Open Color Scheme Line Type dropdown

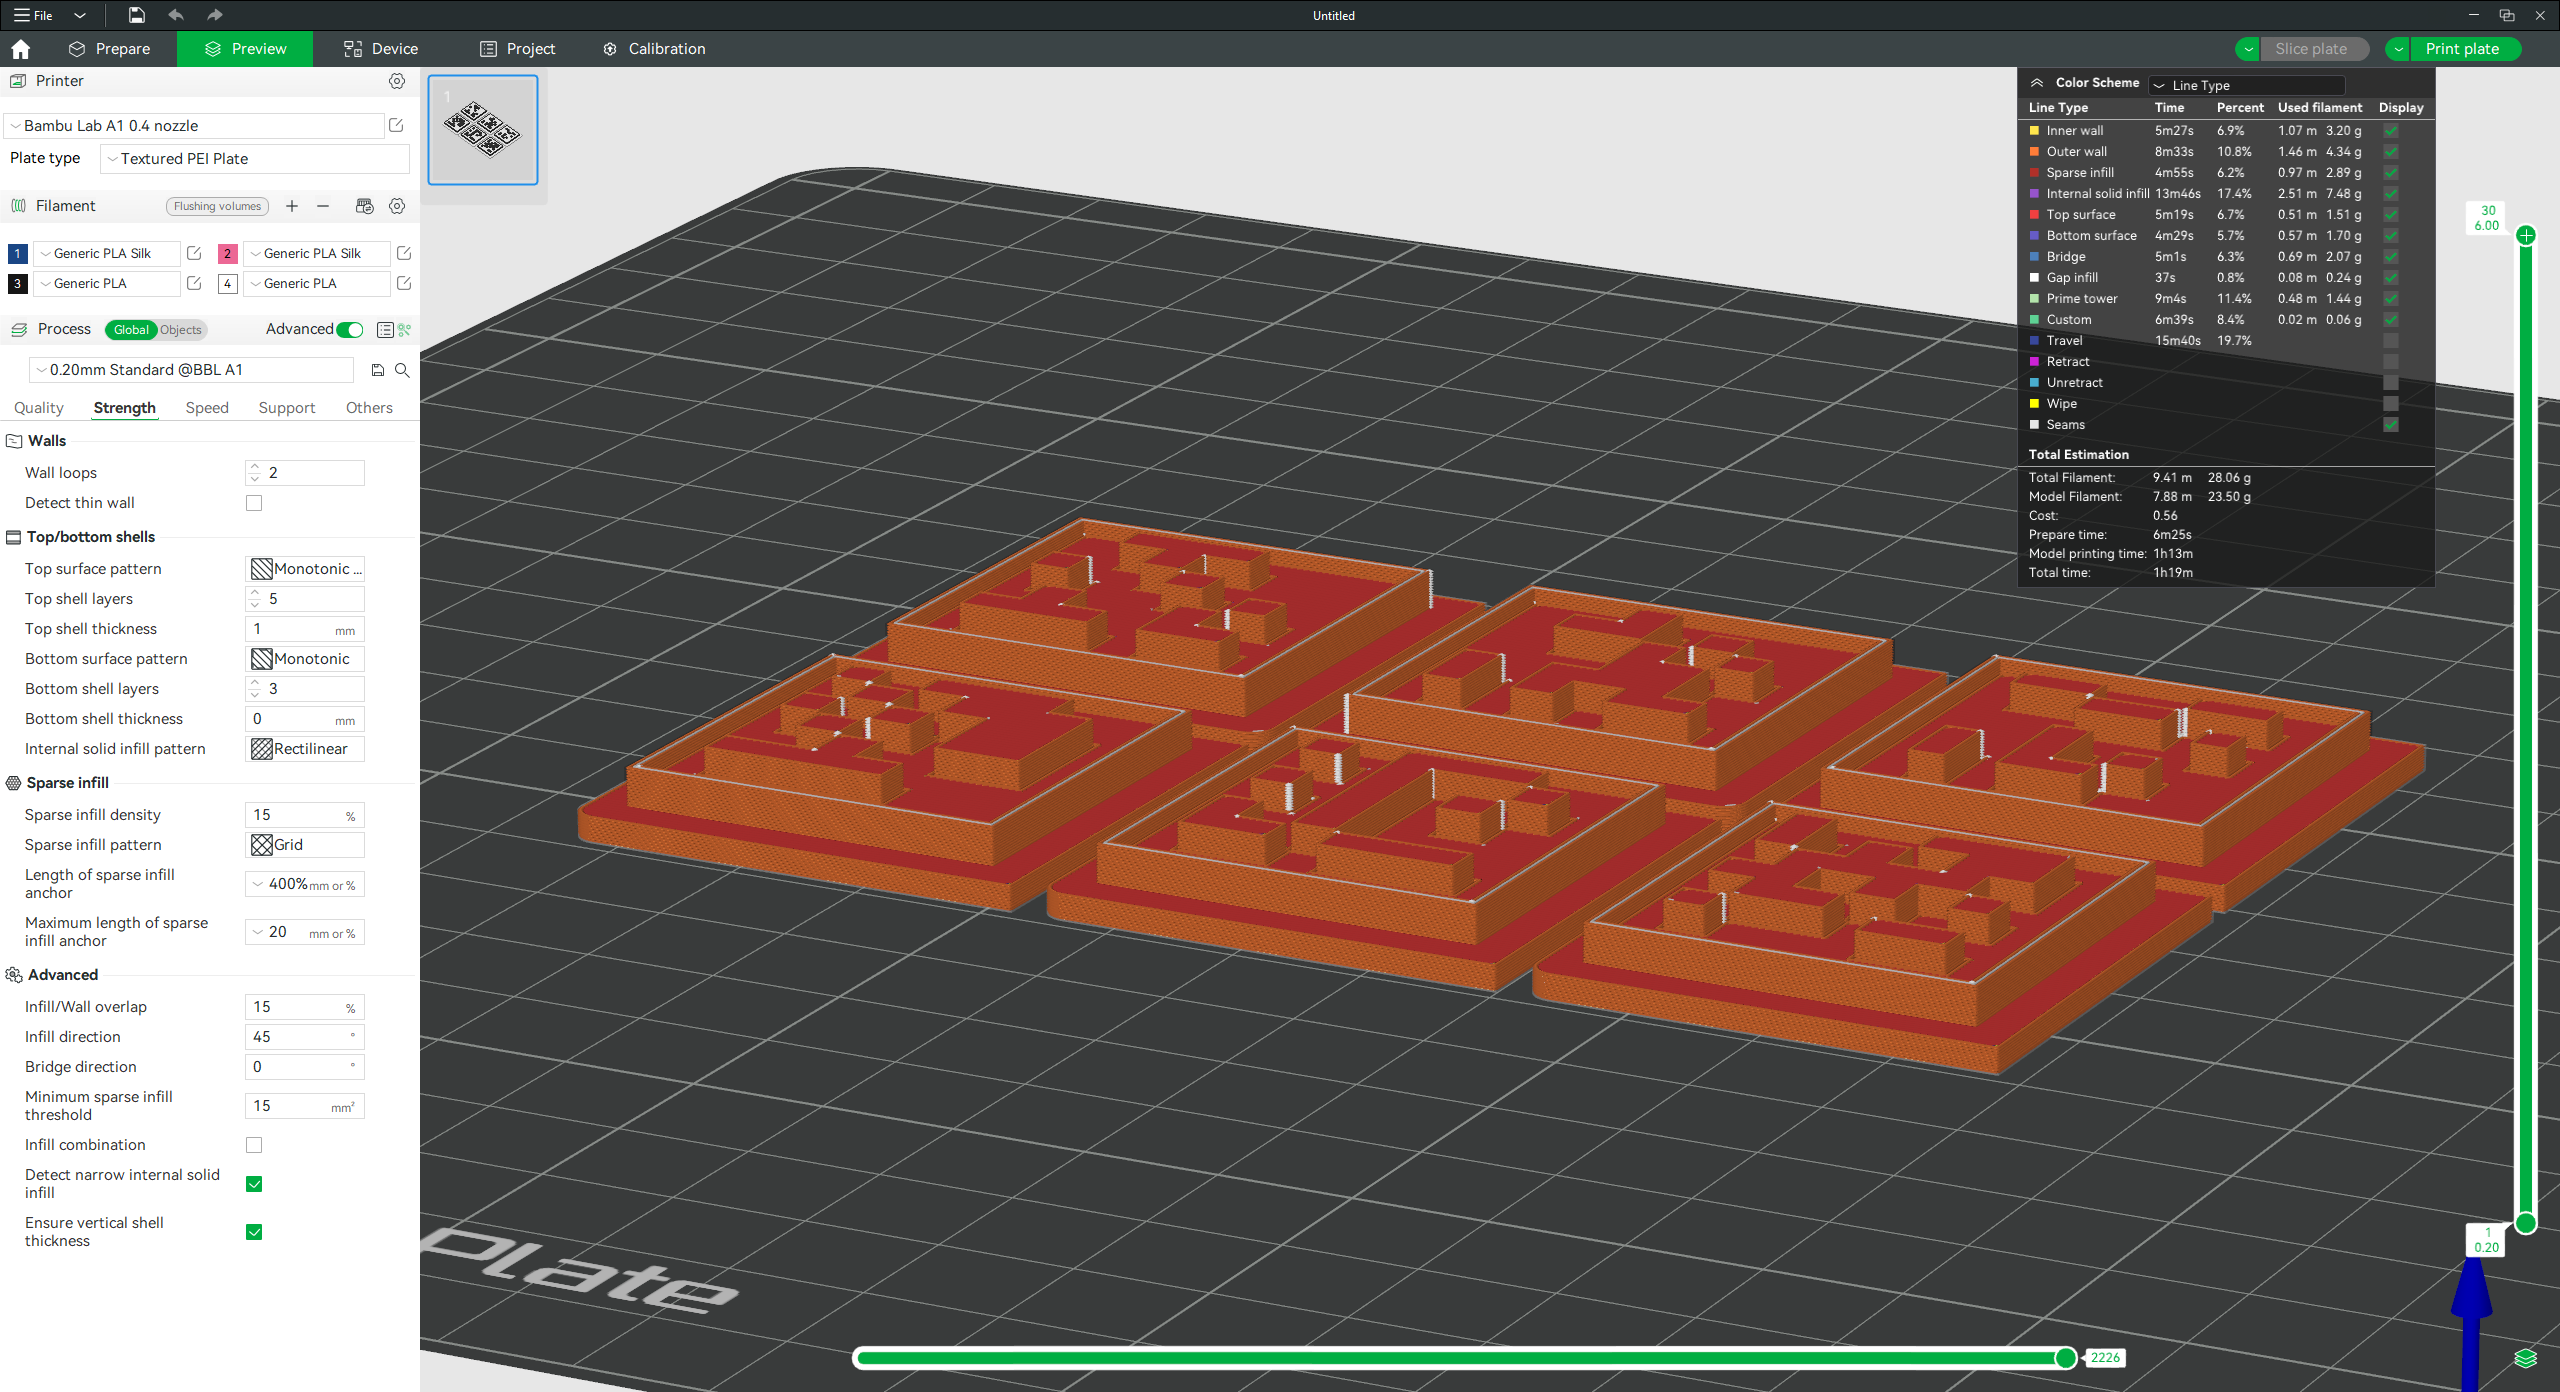point(2246,85)
